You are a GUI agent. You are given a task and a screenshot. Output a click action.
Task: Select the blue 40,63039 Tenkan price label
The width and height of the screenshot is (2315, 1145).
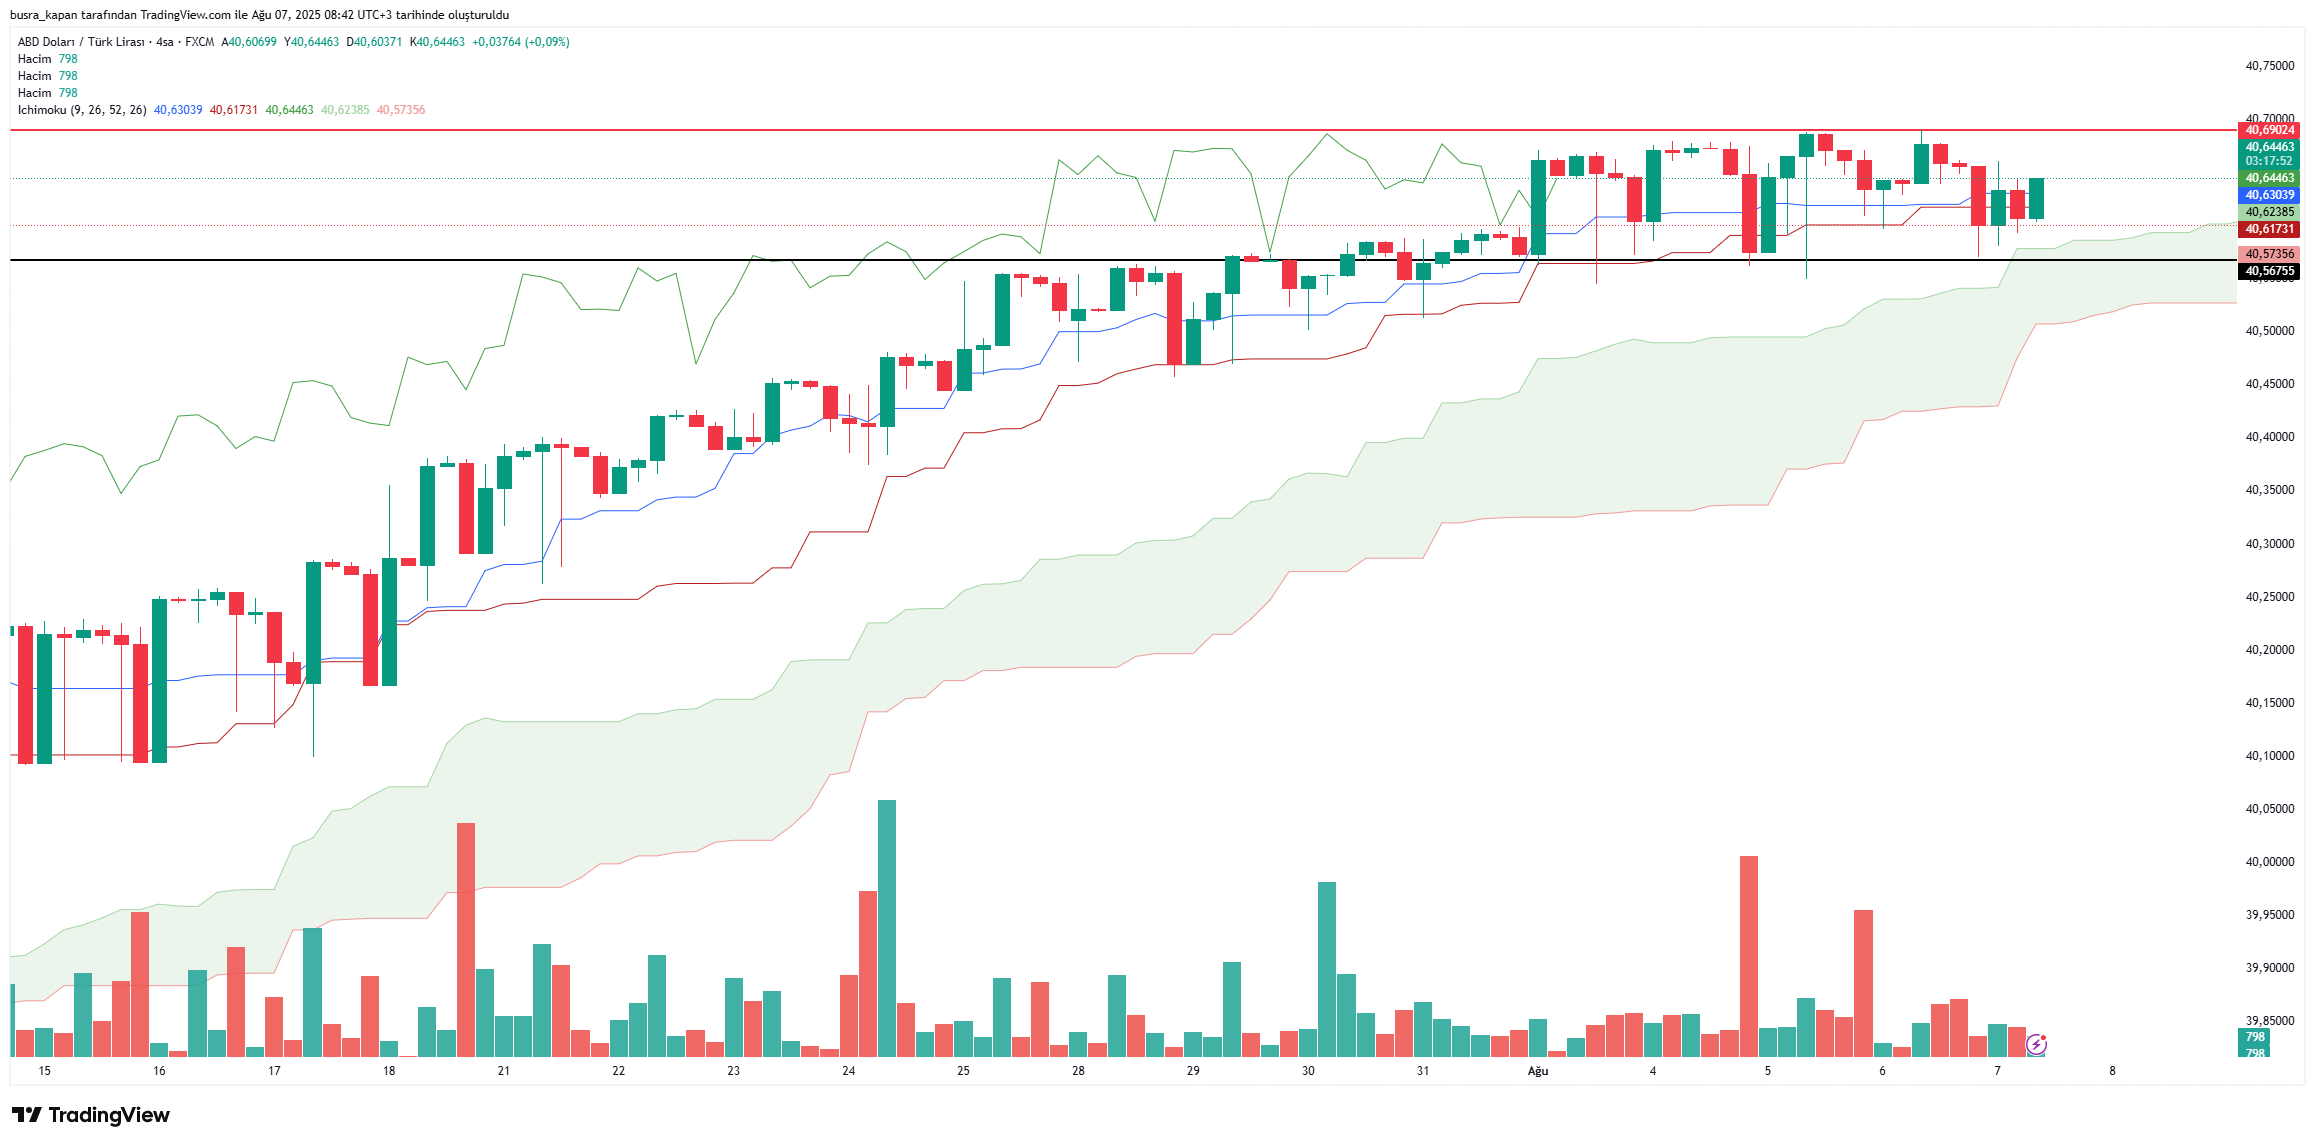pyautogui.click(x=2269, y=195)
